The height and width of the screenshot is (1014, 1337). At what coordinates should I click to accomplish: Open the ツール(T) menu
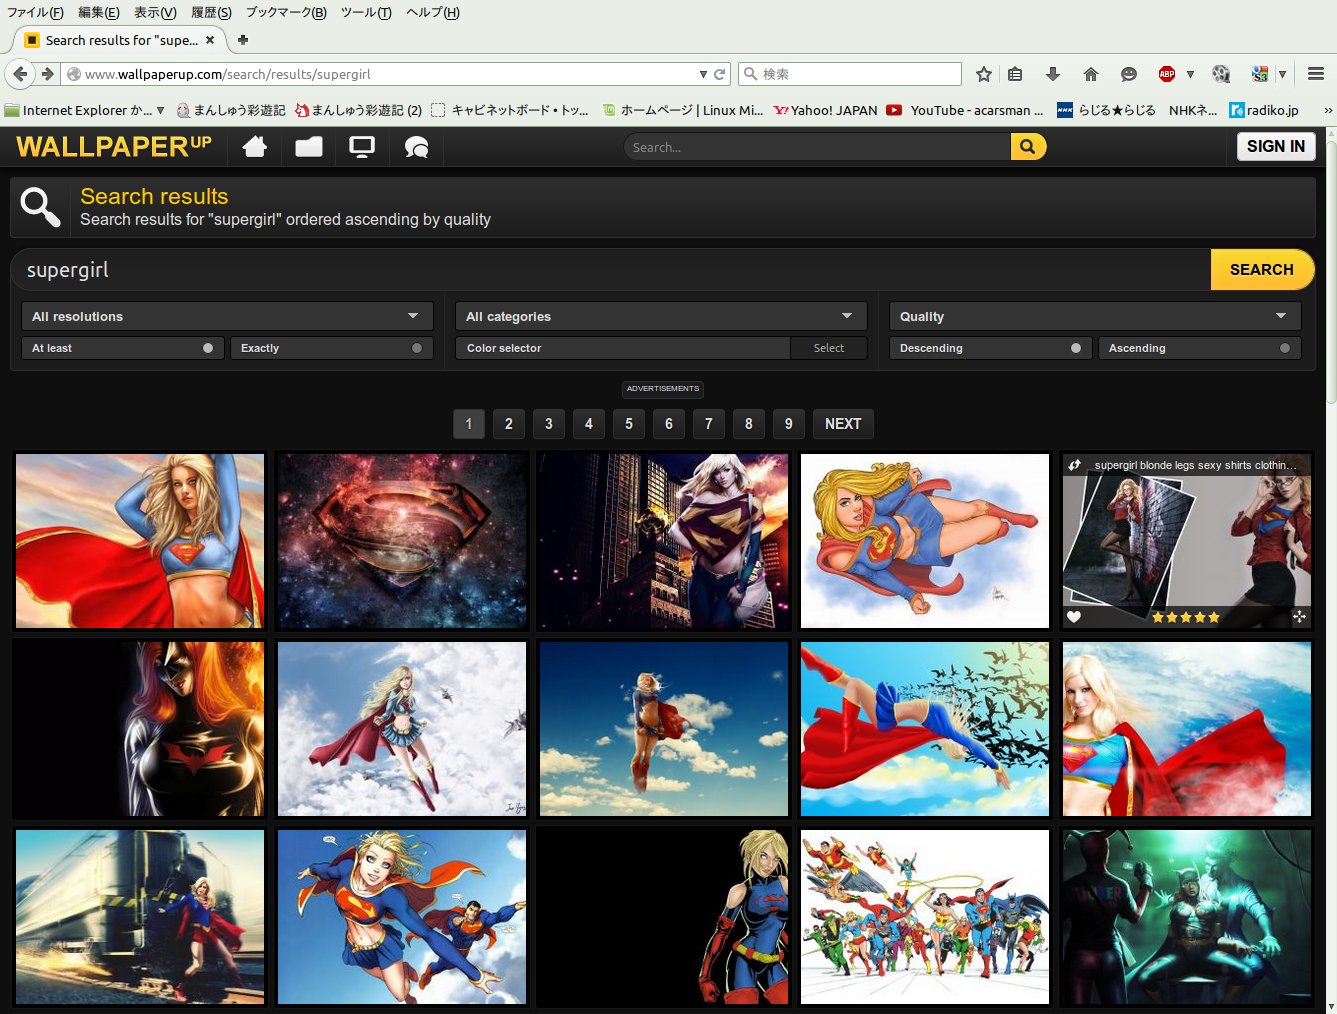(x=366, y=12)
